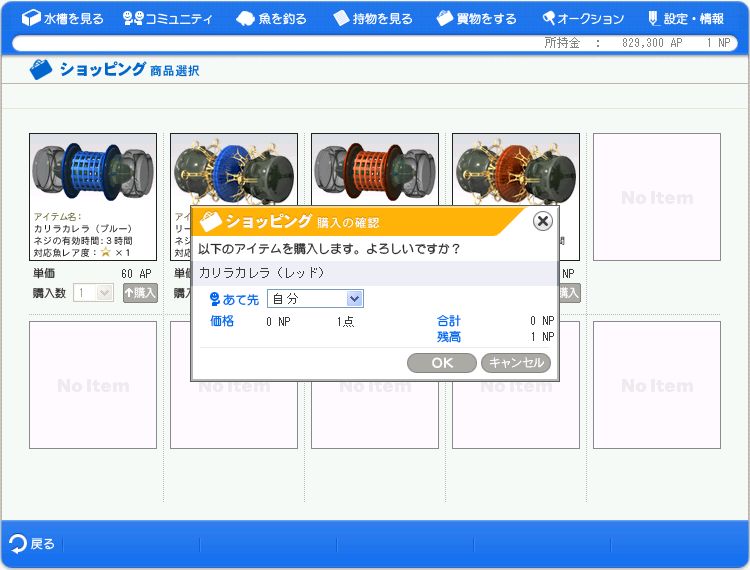Image resolution: width=750 pixels, height=570 pixels.
Task: Open the オークション menu
Action: pyautogui.click(x=583, y=18)
